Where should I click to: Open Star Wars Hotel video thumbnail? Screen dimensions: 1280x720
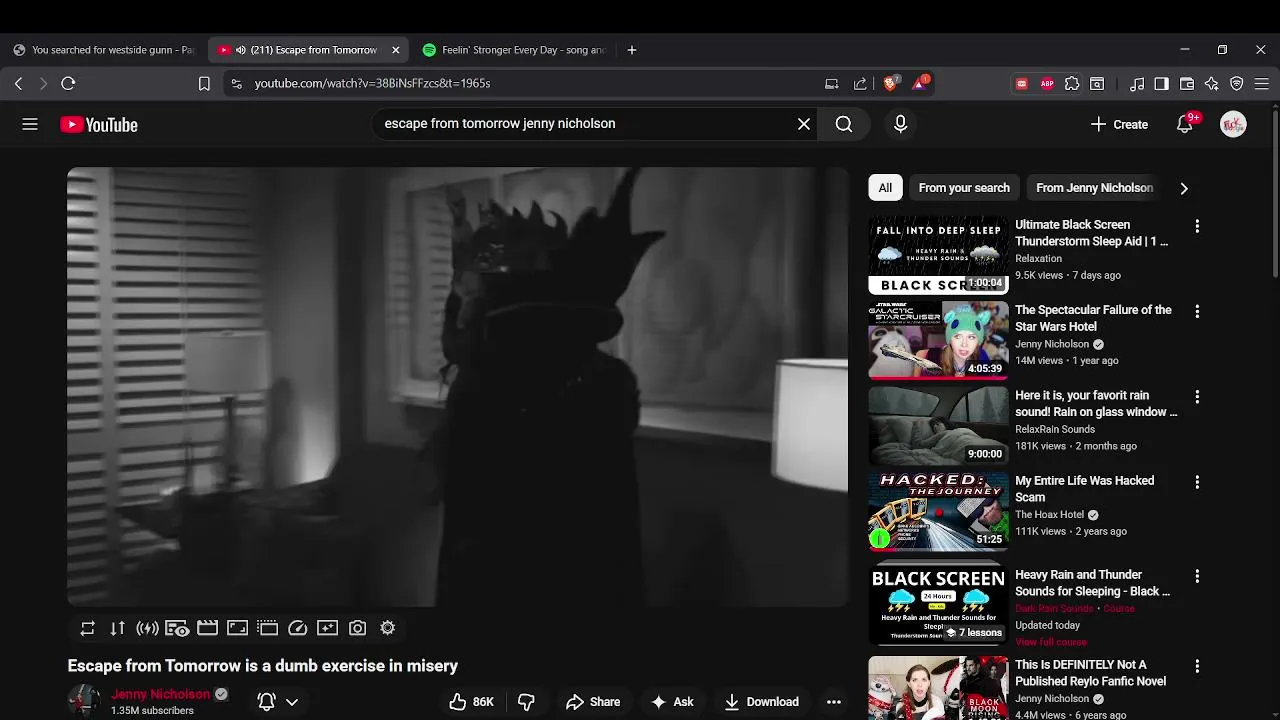938,341
